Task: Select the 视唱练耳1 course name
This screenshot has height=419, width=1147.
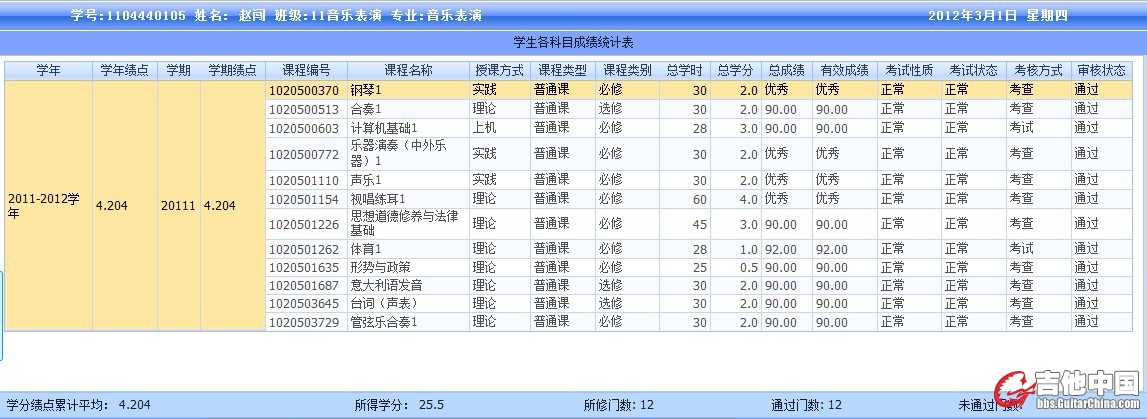Action: pos(378,199)
